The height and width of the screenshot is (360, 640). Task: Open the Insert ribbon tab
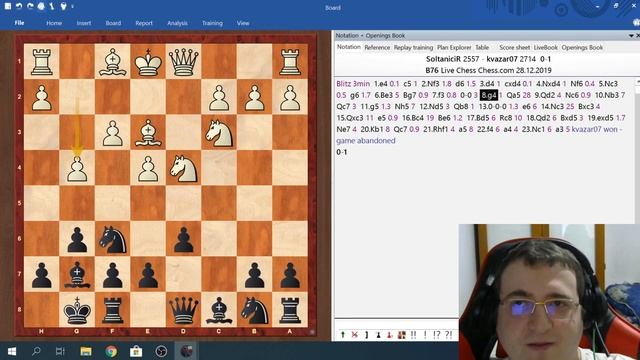[x=84, y=23]
